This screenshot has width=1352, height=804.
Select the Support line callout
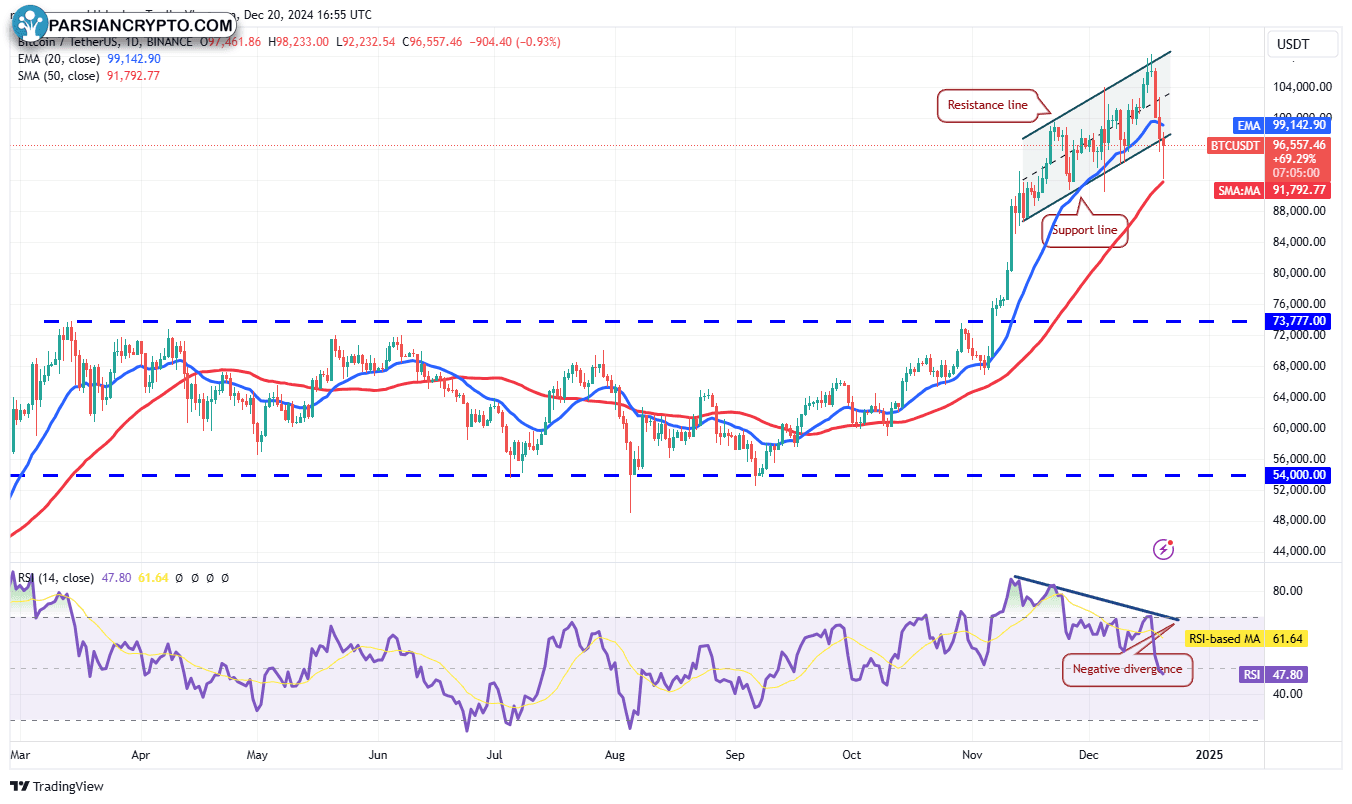point(1085,230)
